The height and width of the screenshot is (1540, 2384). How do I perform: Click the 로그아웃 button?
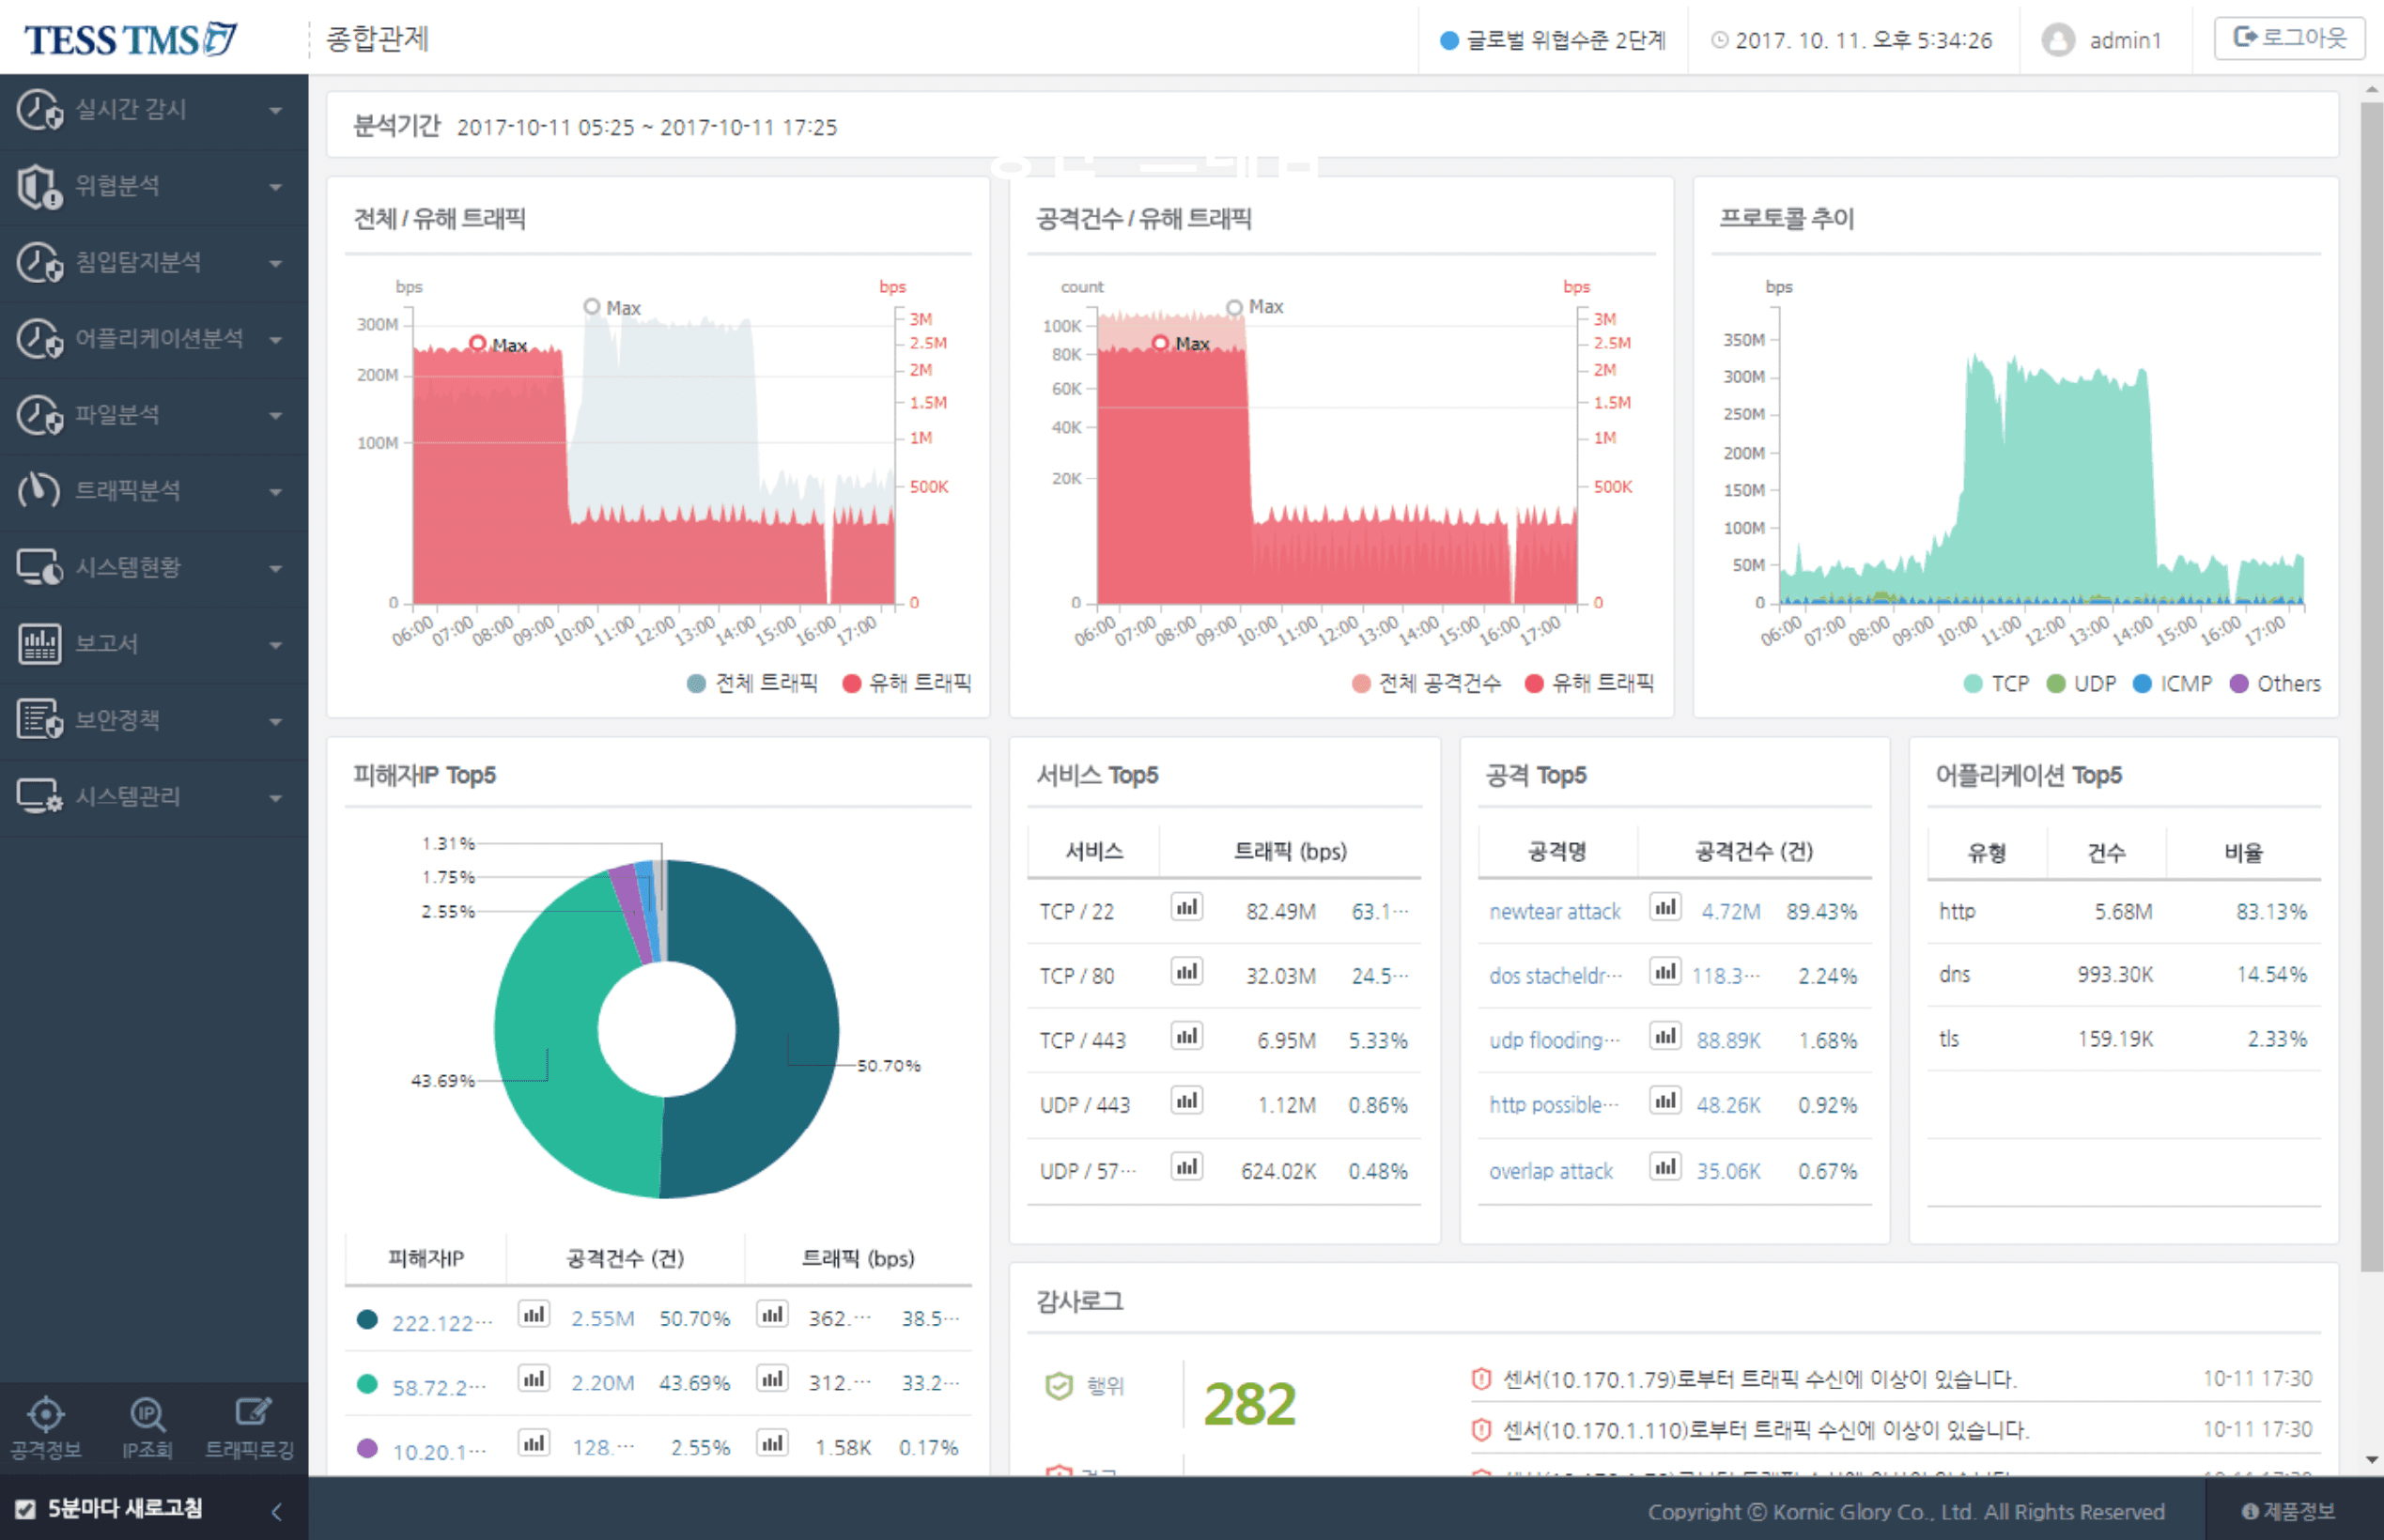pyautogui.click(x=2289, y=38)
